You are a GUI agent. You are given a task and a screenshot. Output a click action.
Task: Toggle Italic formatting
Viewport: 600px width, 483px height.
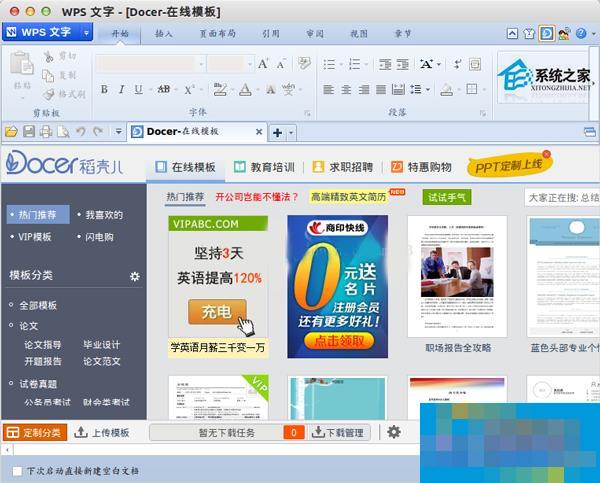point(121,90)
